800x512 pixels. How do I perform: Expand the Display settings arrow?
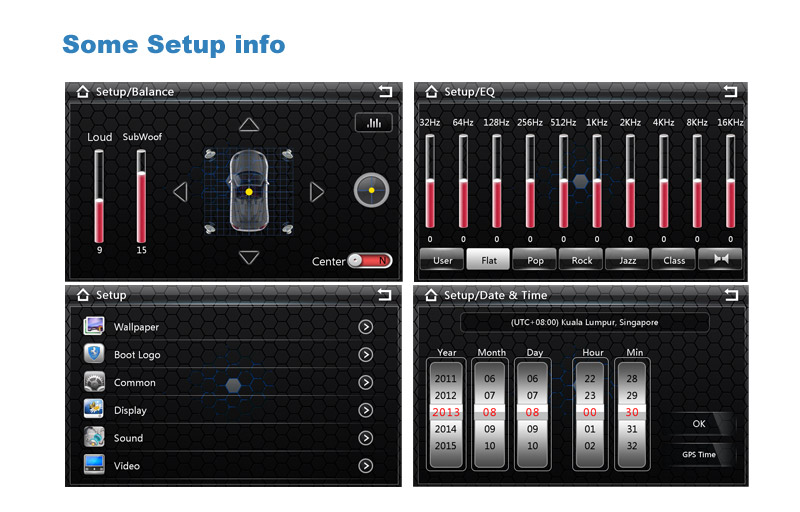[x=366, y=410]
